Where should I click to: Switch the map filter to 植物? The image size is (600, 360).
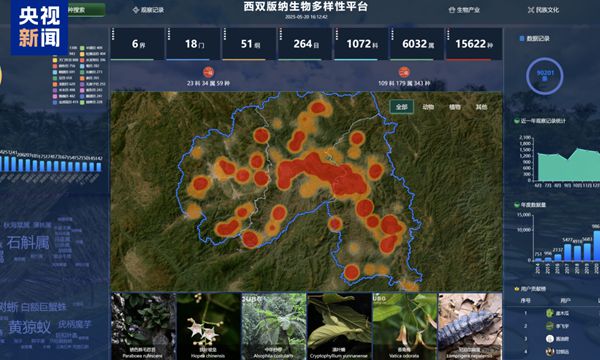[455, 107]
